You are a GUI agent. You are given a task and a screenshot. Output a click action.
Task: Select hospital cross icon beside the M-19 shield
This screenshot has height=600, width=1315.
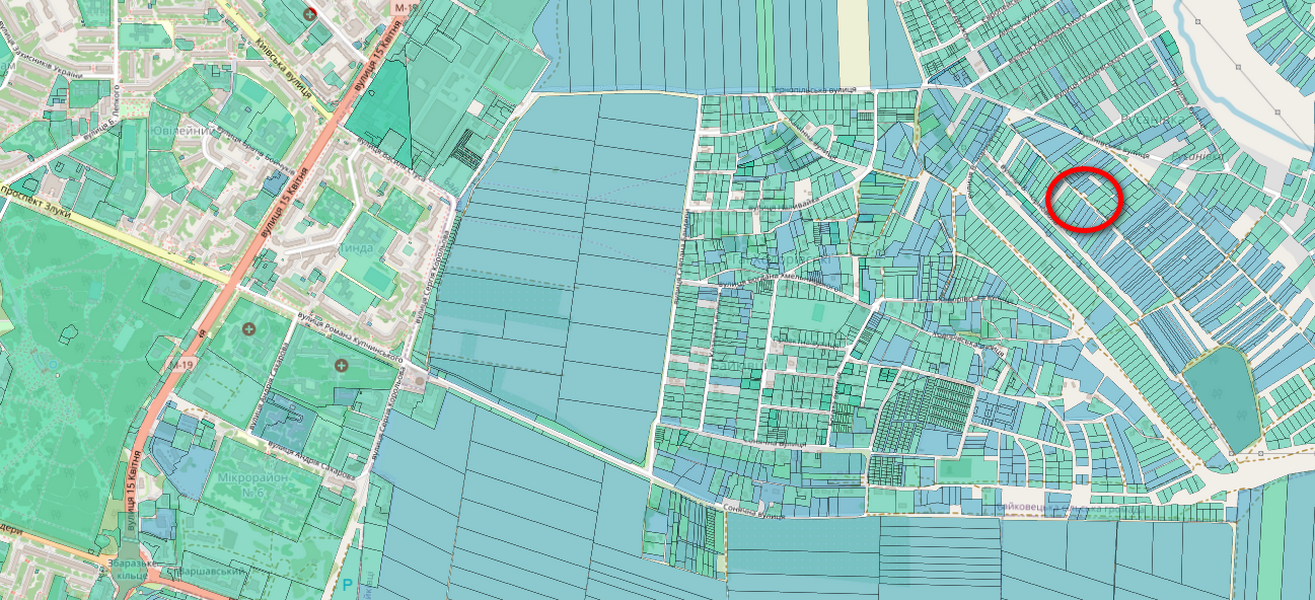coord(249,327)
